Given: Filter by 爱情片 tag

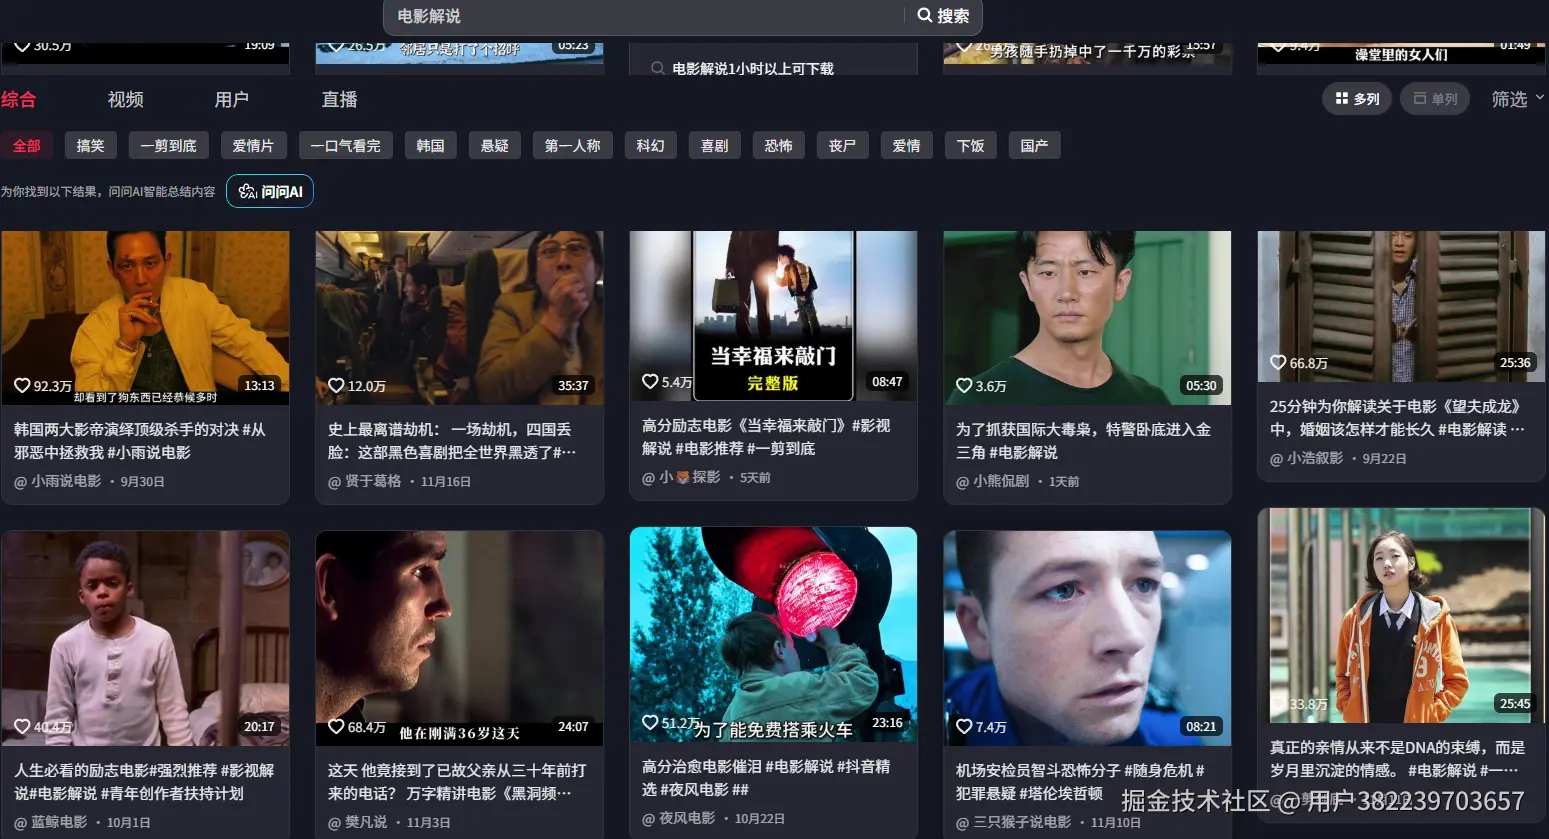Looking at the screenshot, I should (x=254, y=145).
